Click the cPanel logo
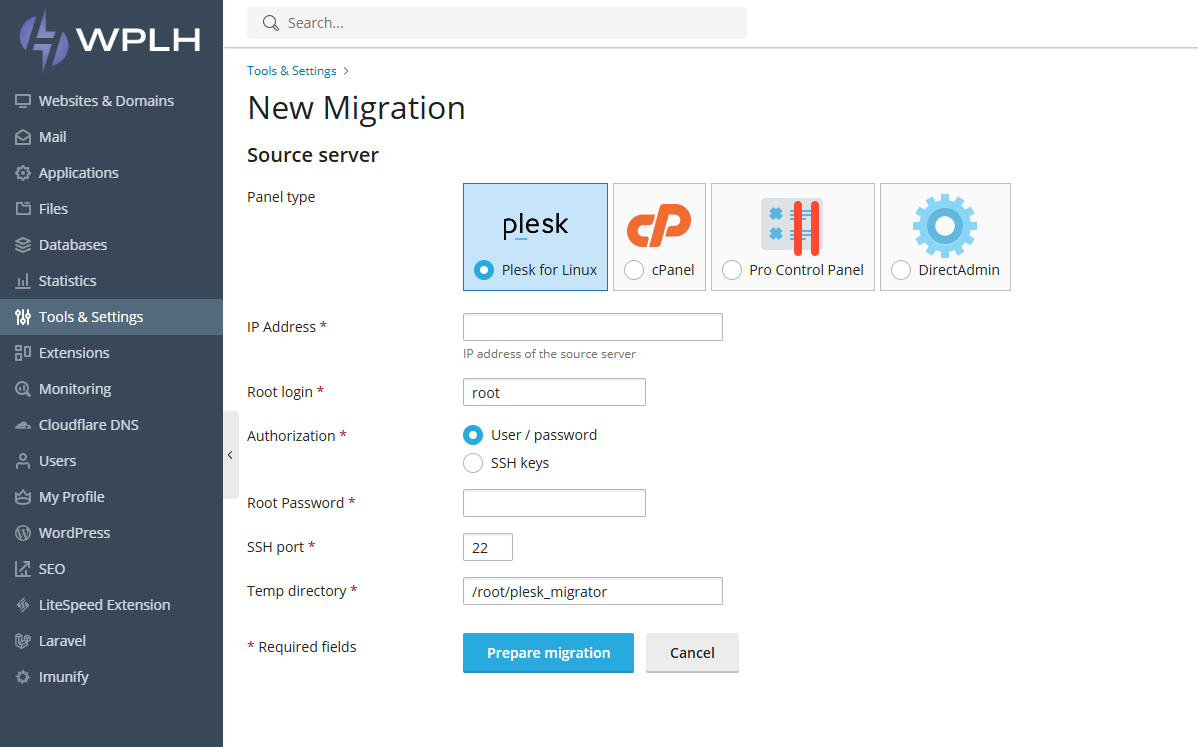Viewport: 1198px width, 747px height. tap(659, 225)
